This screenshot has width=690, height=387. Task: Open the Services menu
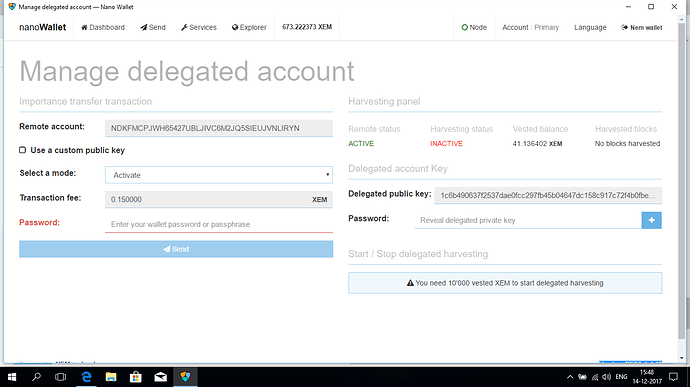tap(198, 27)
